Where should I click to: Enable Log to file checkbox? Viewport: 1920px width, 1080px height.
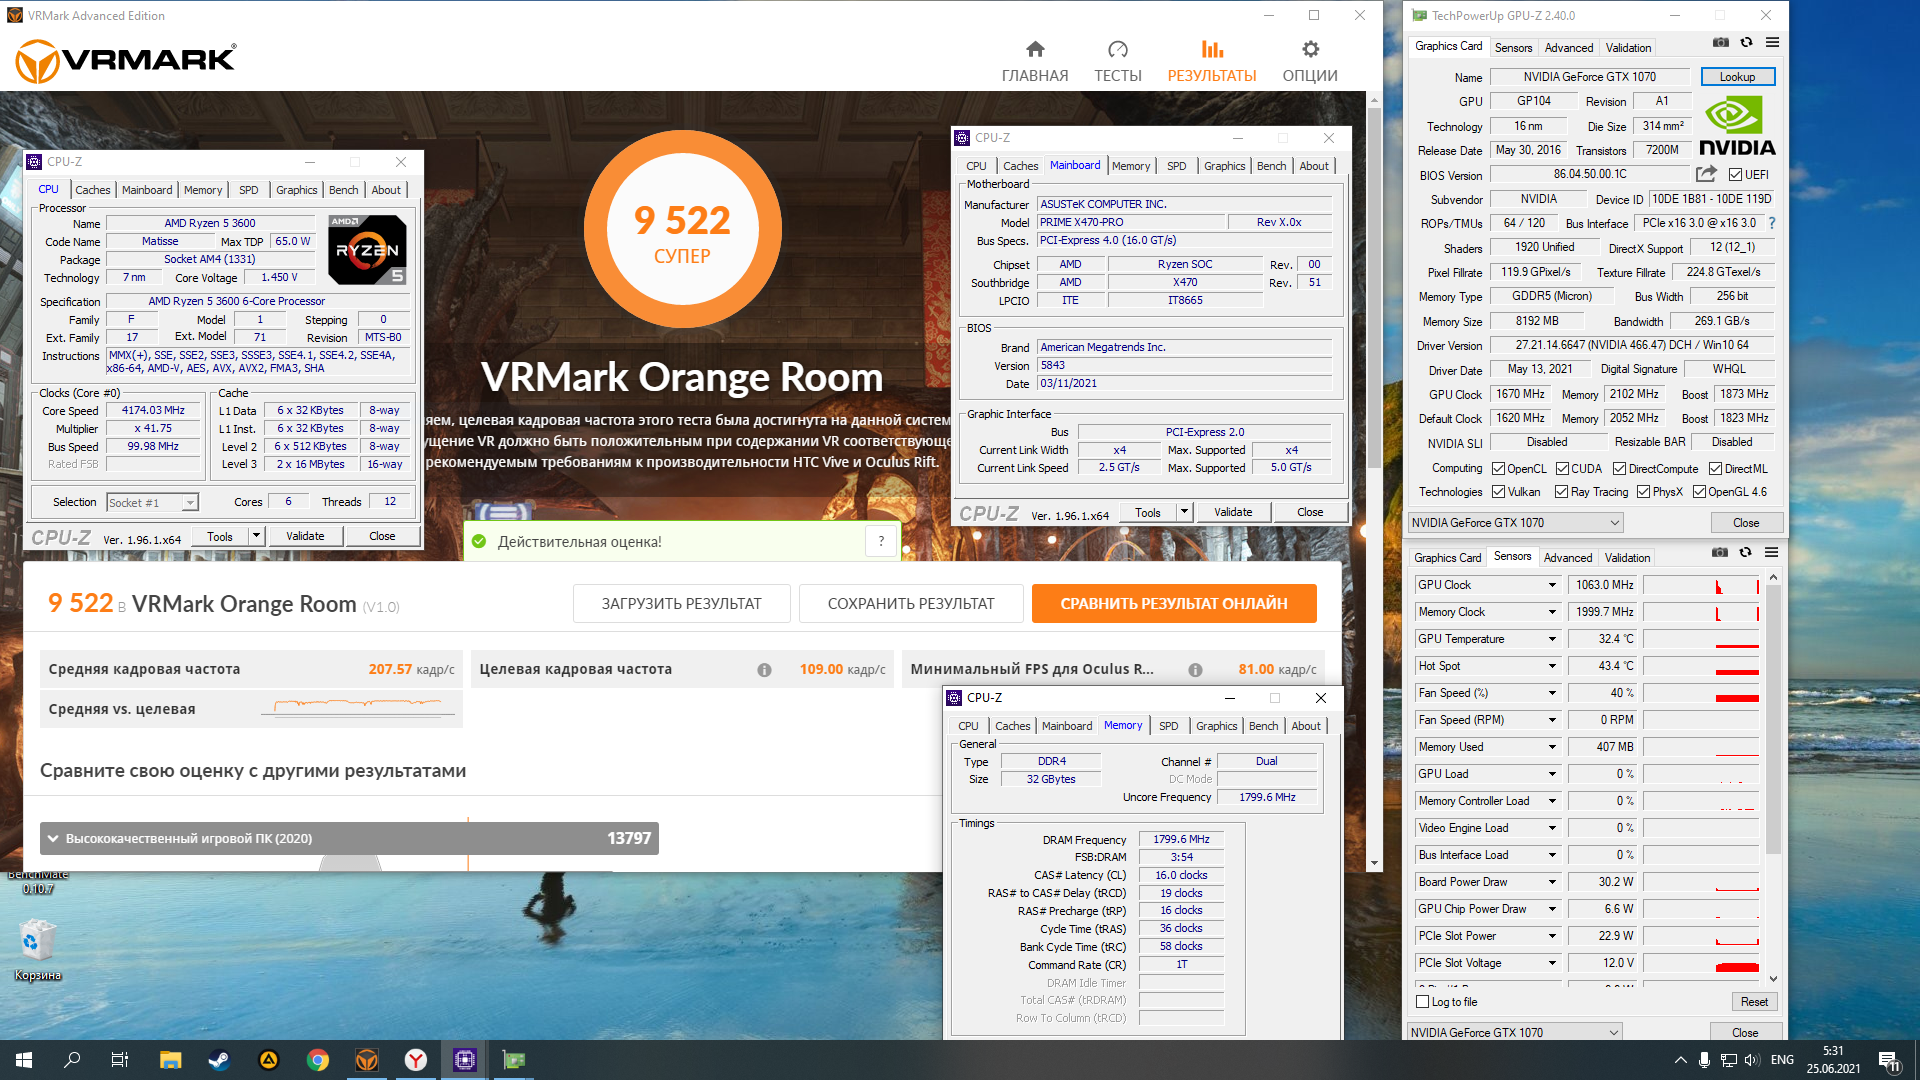click(x=1423, y=1002)
